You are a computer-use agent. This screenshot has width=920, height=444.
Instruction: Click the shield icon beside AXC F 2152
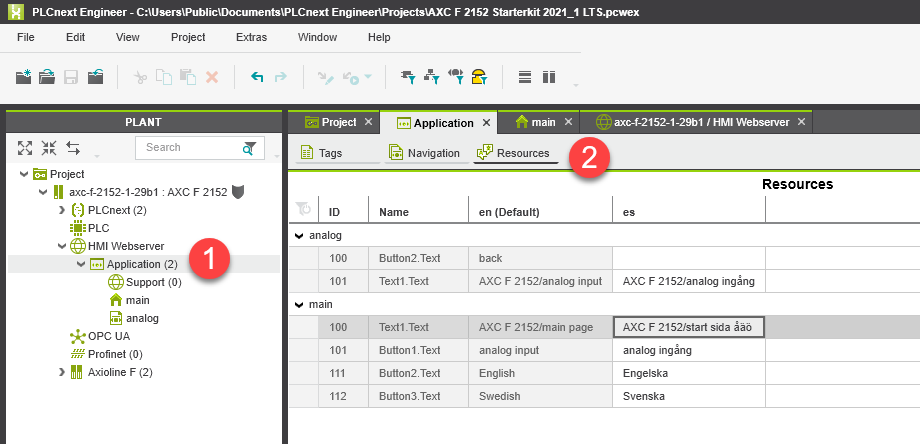238,192
